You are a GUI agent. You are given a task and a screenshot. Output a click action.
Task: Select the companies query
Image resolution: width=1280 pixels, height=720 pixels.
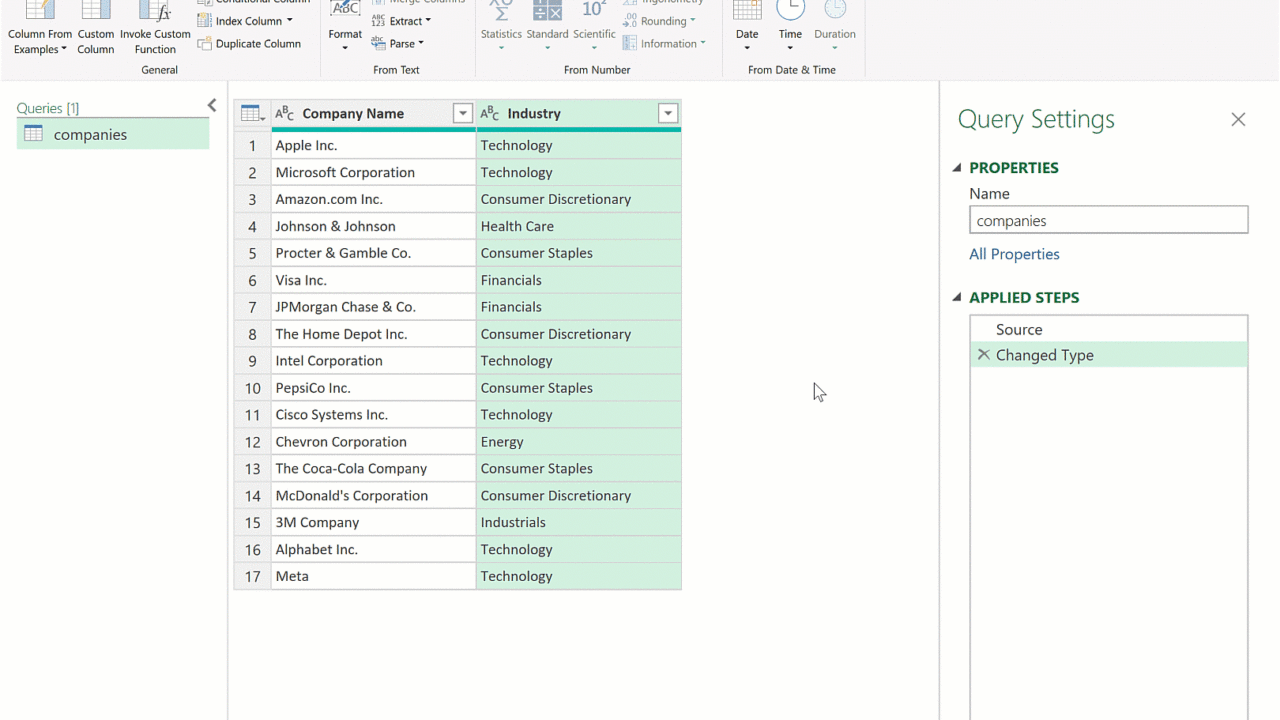coord(90,135)
